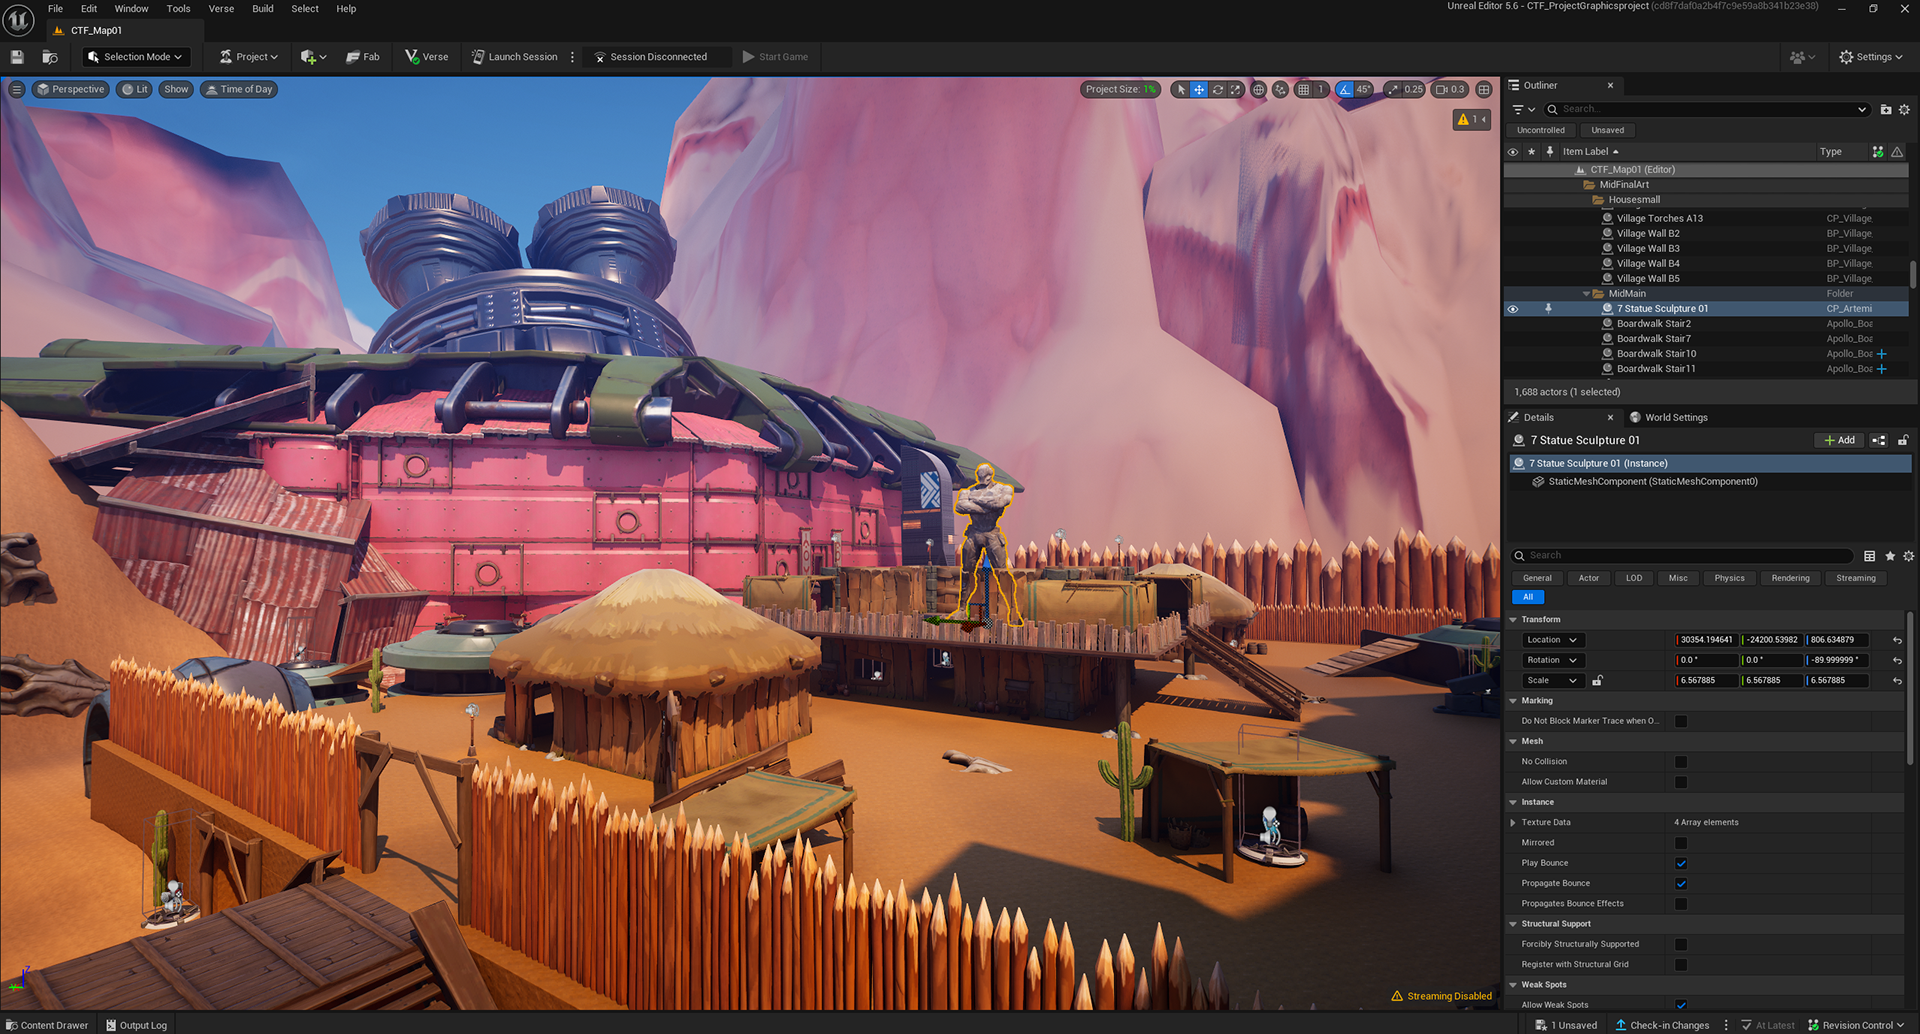Image resolution: width=1920 pixels, height=1034 pixels.
Task: Filter details by the Physics category
Action: (1729, 578)
